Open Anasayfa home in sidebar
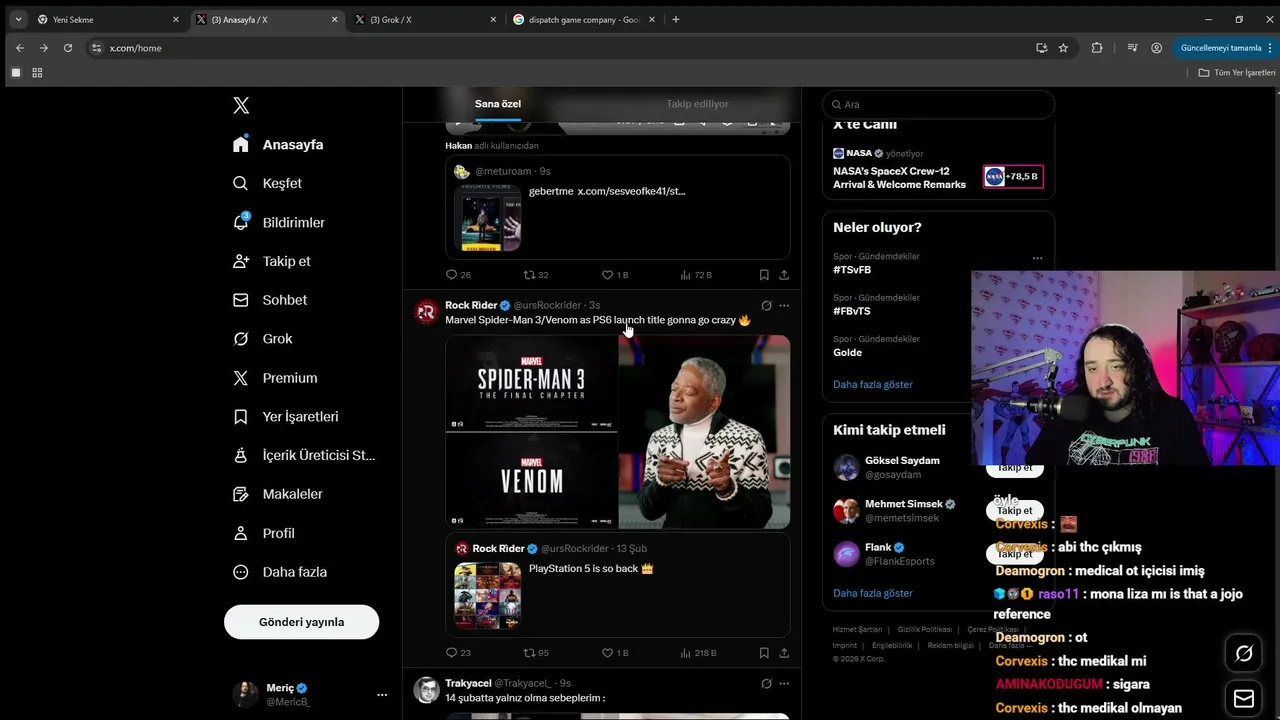The height and width of the screenshot is (720, 1280). (x=278, y=144)
